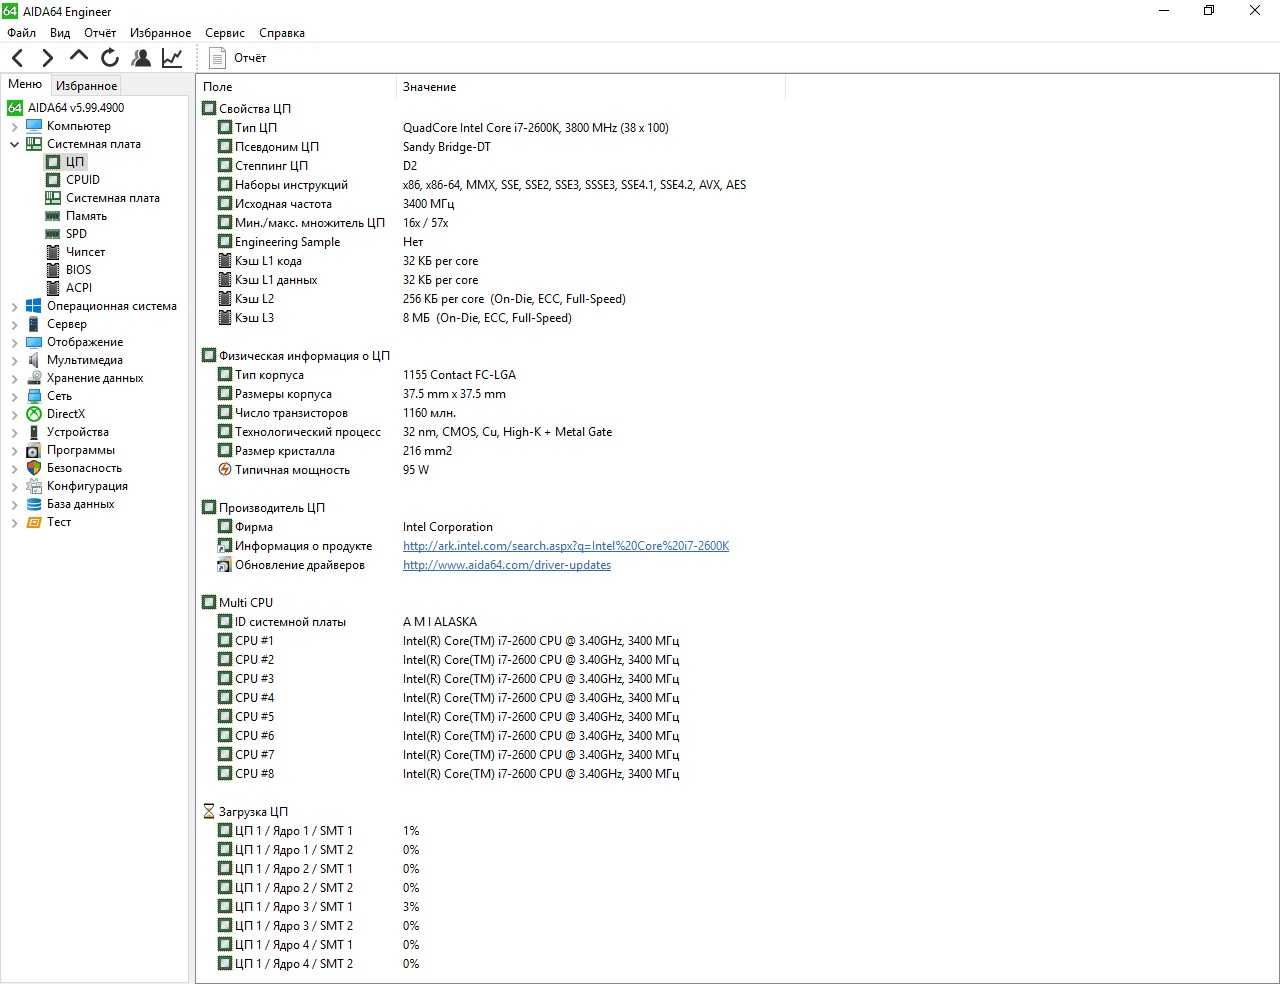
Task: Open the user profile icon in toolbar
Action: 141,58
